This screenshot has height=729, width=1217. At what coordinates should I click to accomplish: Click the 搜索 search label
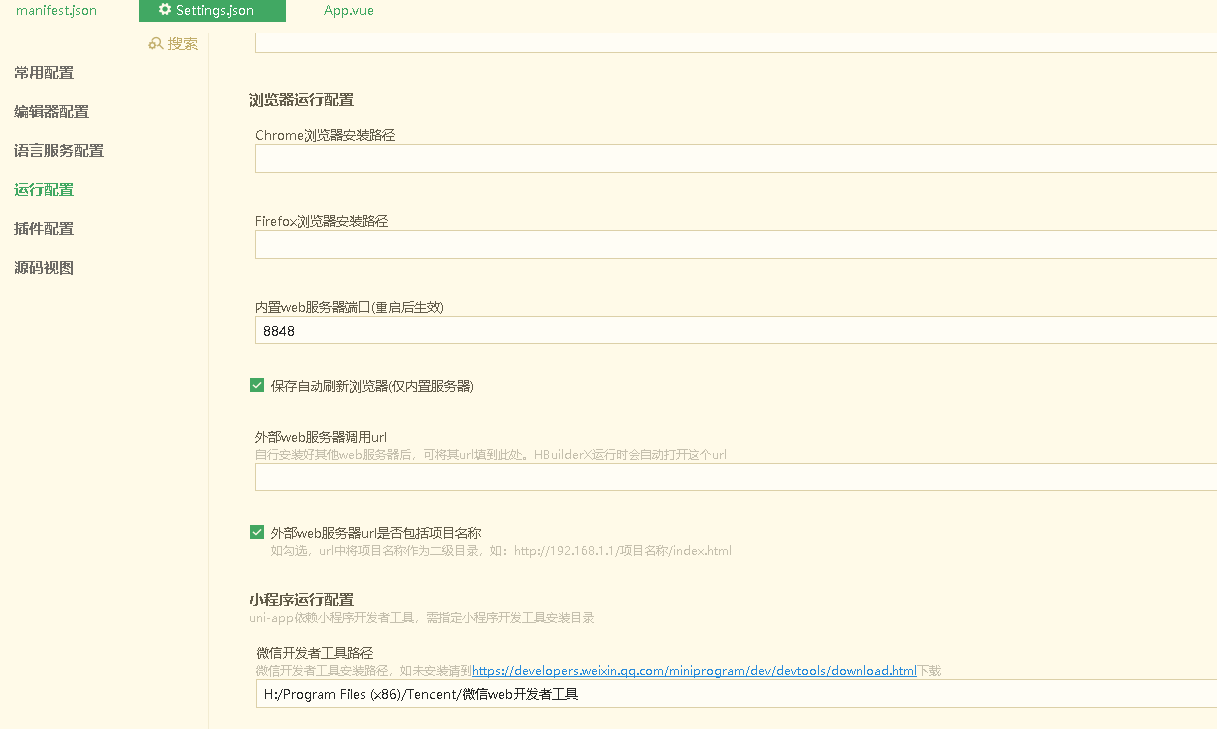click(x=182, y=43)
